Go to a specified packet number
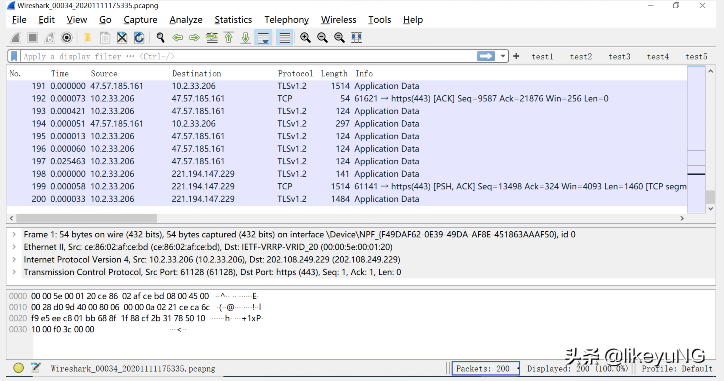This screenshot has height=381, width=724. point(212,38)
